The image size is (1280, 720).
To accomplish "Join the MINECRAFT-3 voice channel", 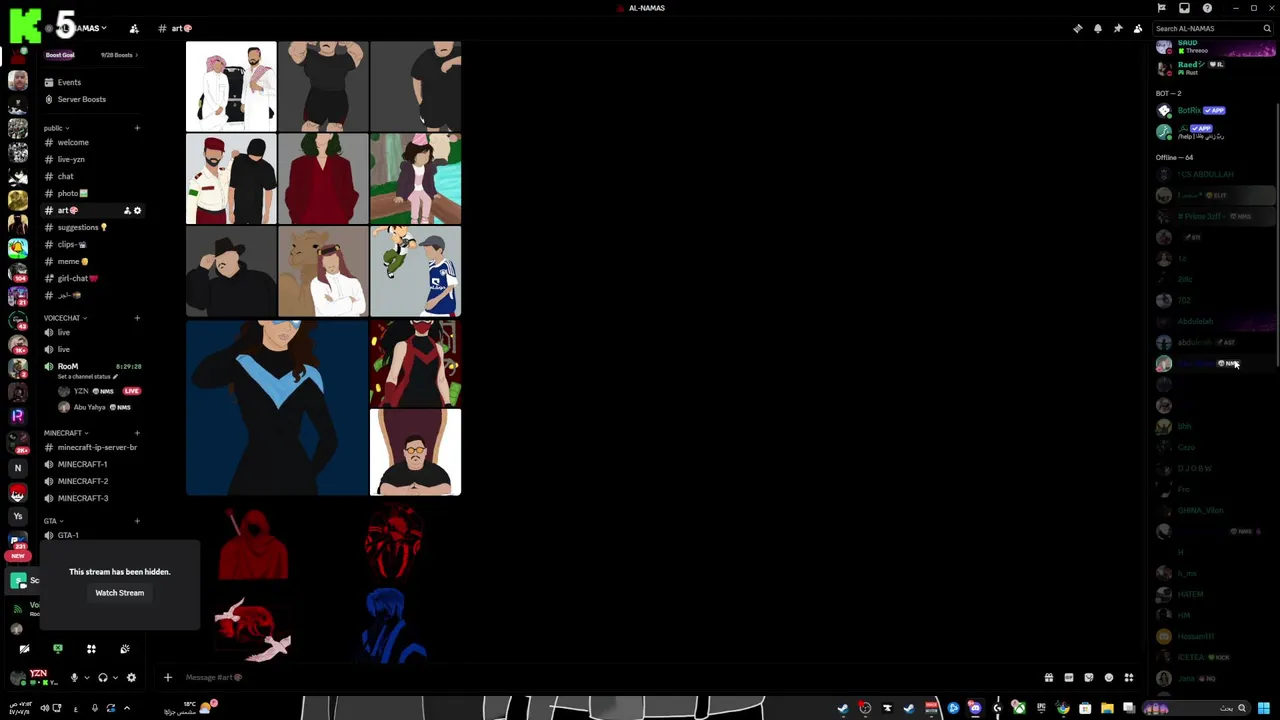I will tap(92, 498).
